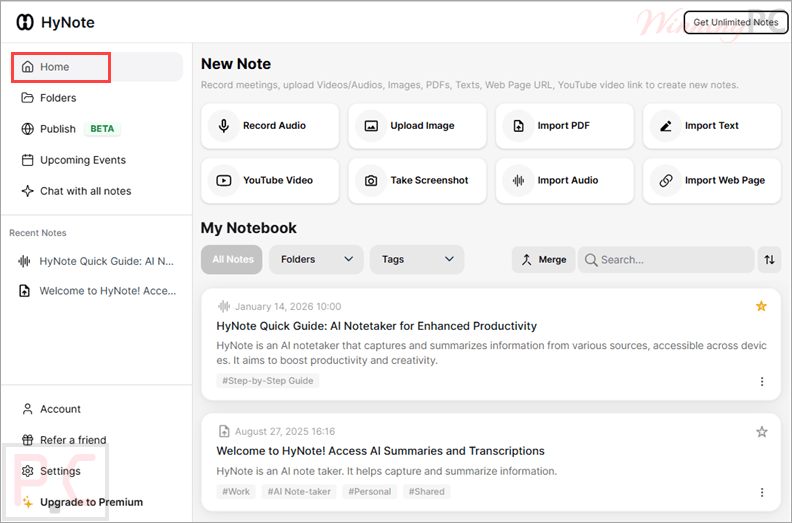792x523 pixels.
Task: Click the play icon on YouTube Video
Action: (x=224, y=180)
